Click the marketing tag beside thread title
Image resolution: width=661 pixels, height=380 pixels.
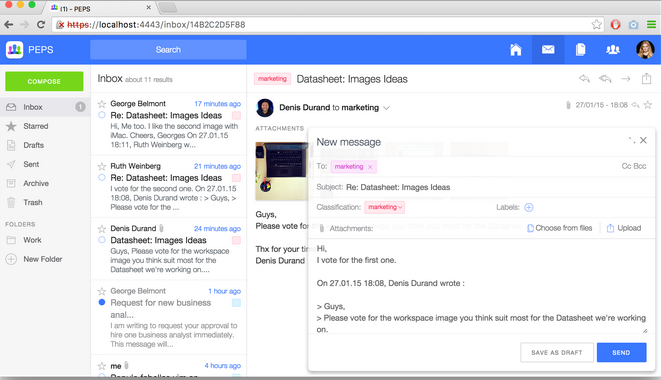(x=272, y=79)
